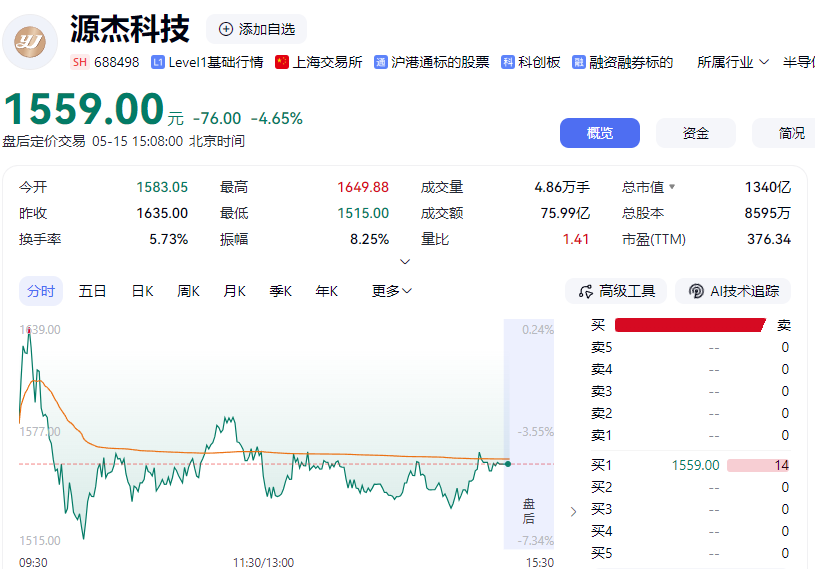Select the 概览 tab

(600, 133)
